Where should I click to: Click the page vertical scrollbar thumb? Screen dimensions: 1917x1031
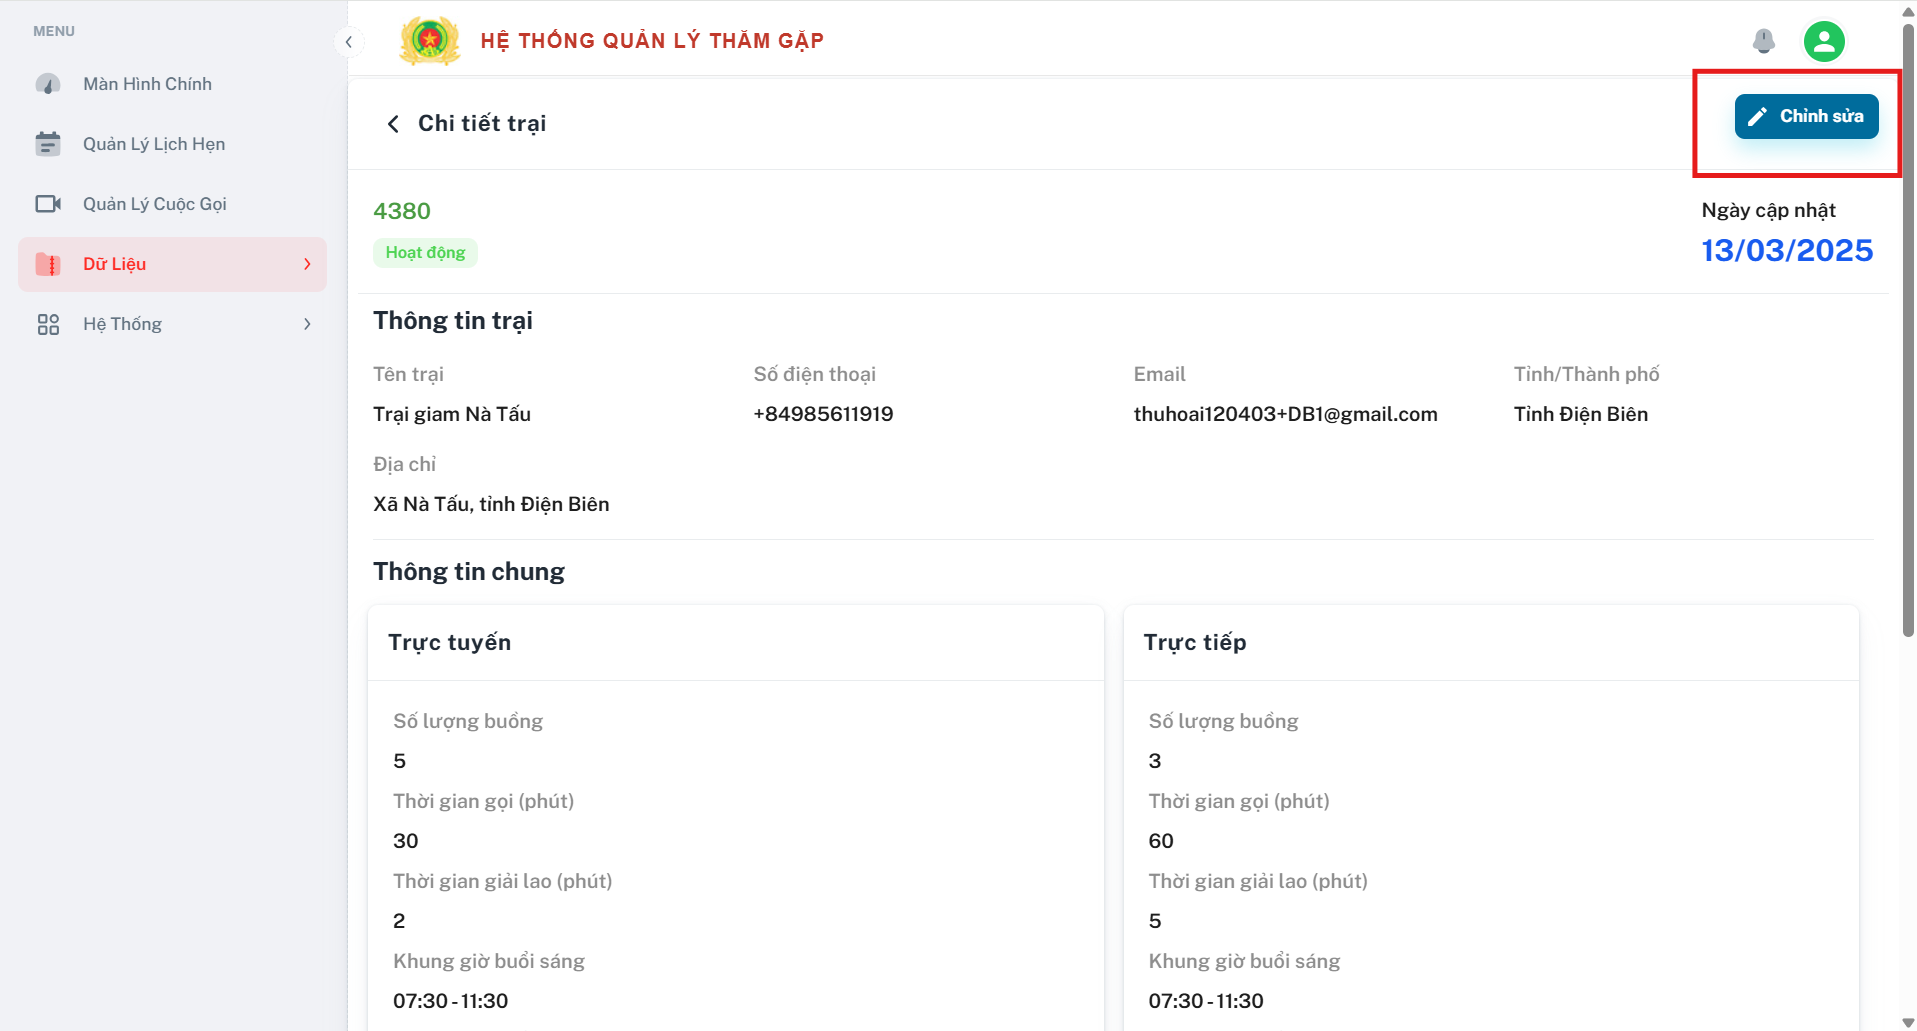[x=1908, y=330]
